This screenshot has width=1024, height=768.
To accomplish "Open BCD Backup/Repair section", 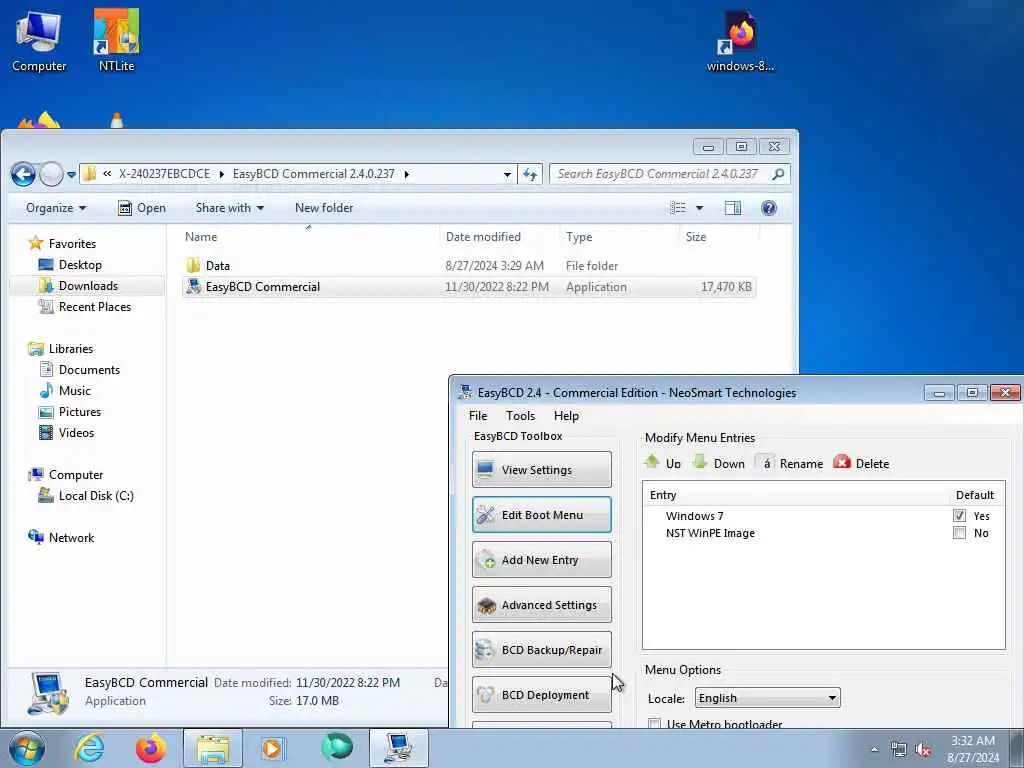I will [x=541, y=650].
